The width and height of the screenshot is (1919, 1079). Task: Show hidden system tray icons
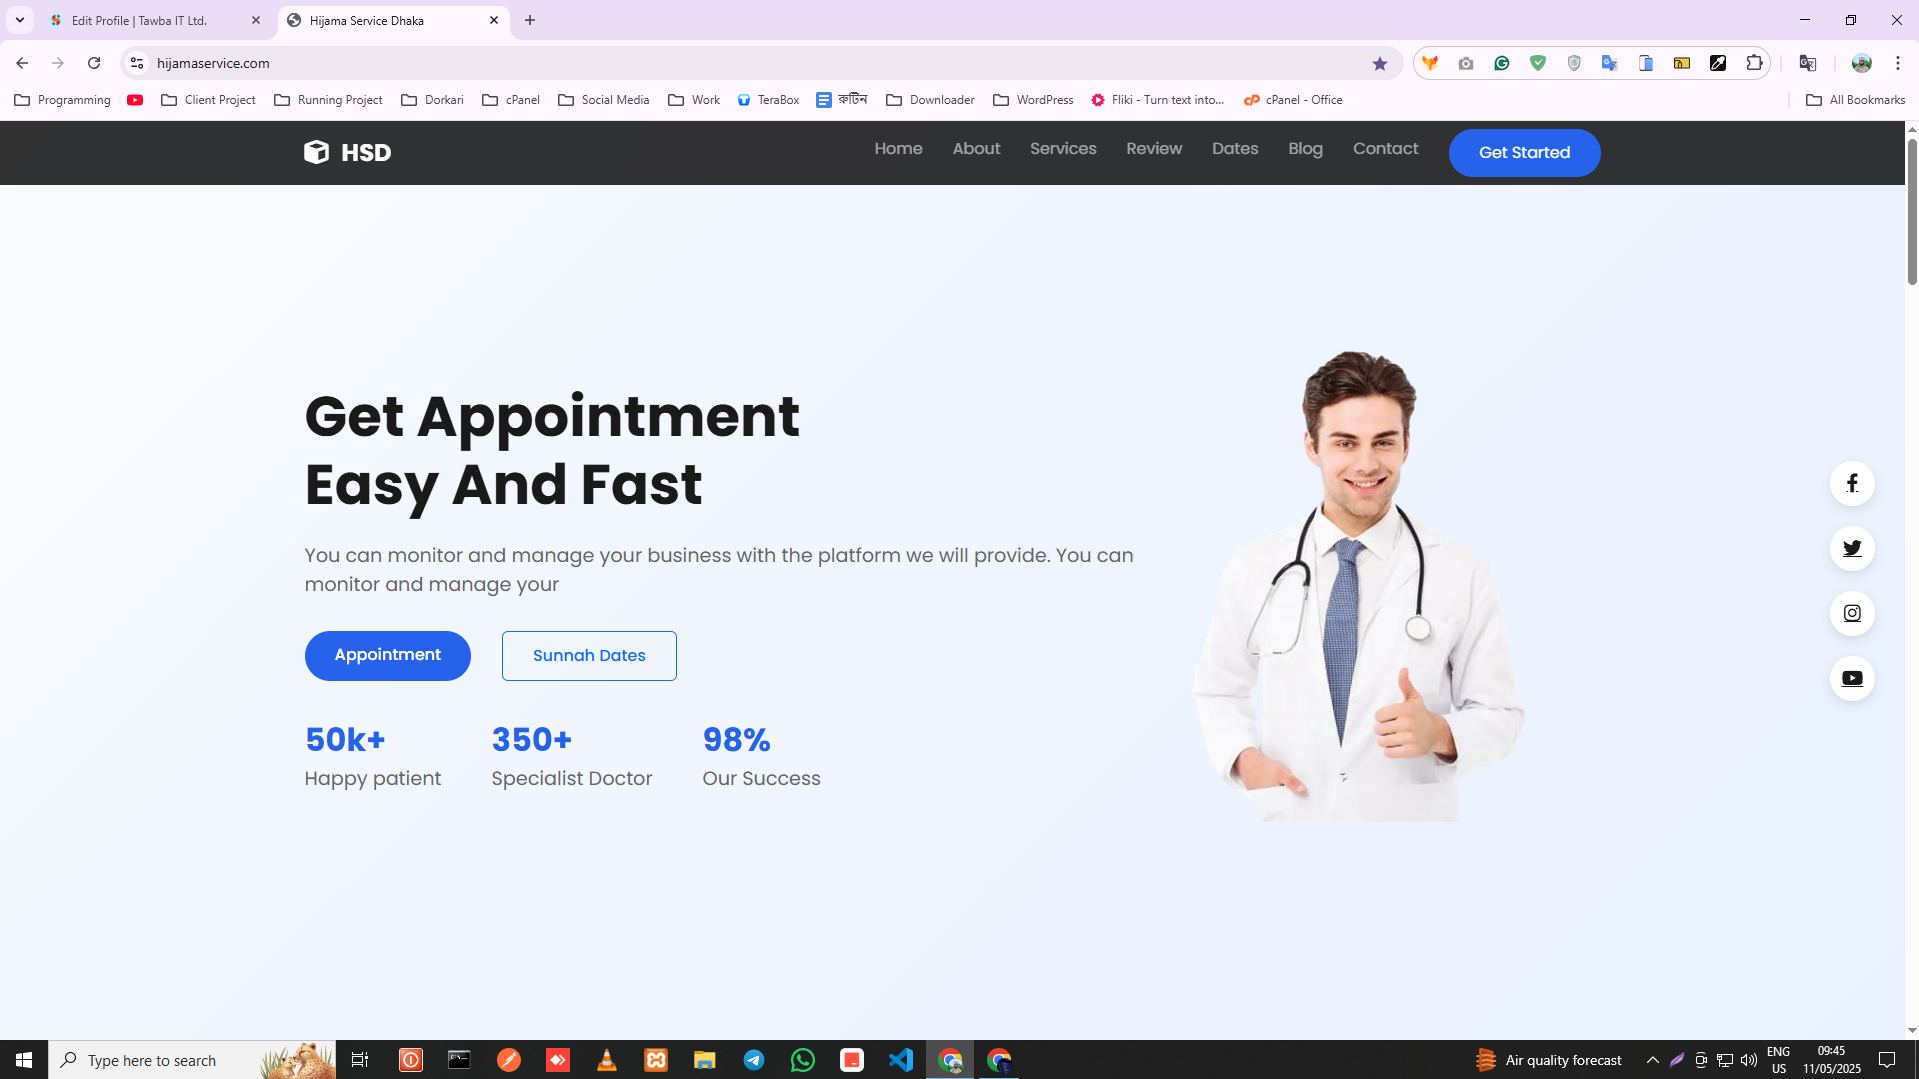tap(1652, 1060)
